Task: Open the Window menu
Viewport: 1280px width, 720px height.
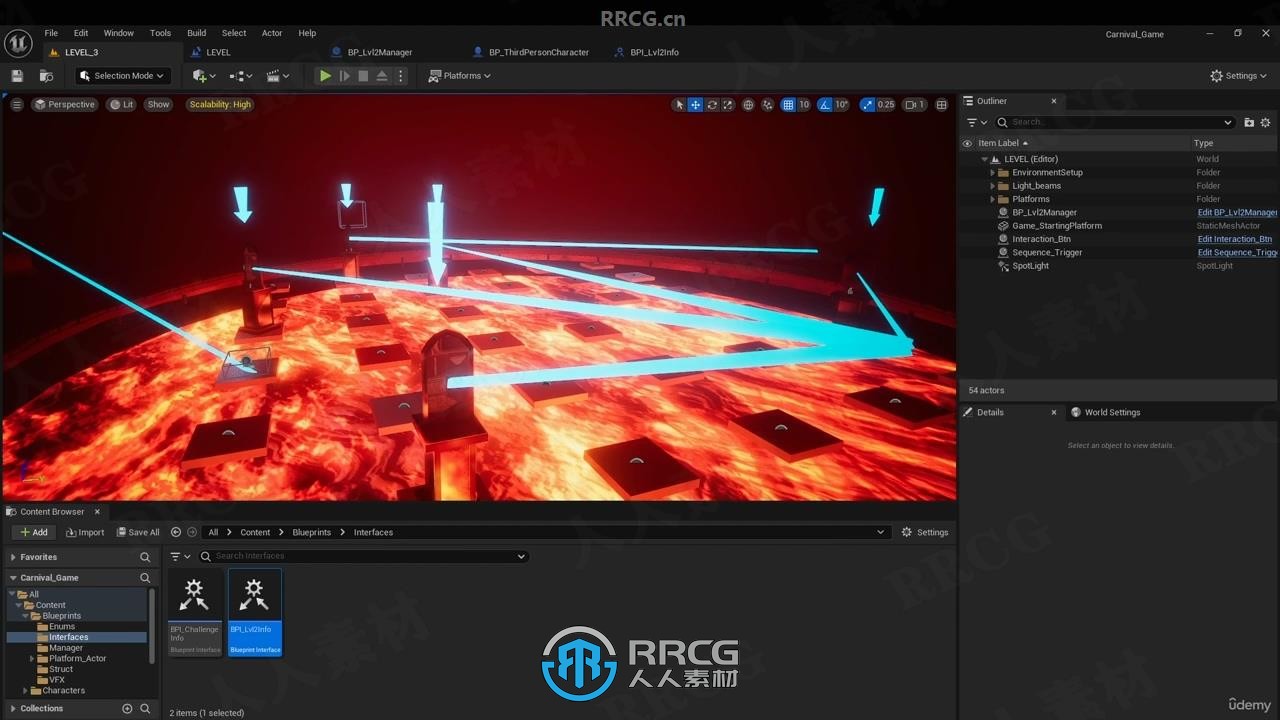Action: tap(119, 33)
